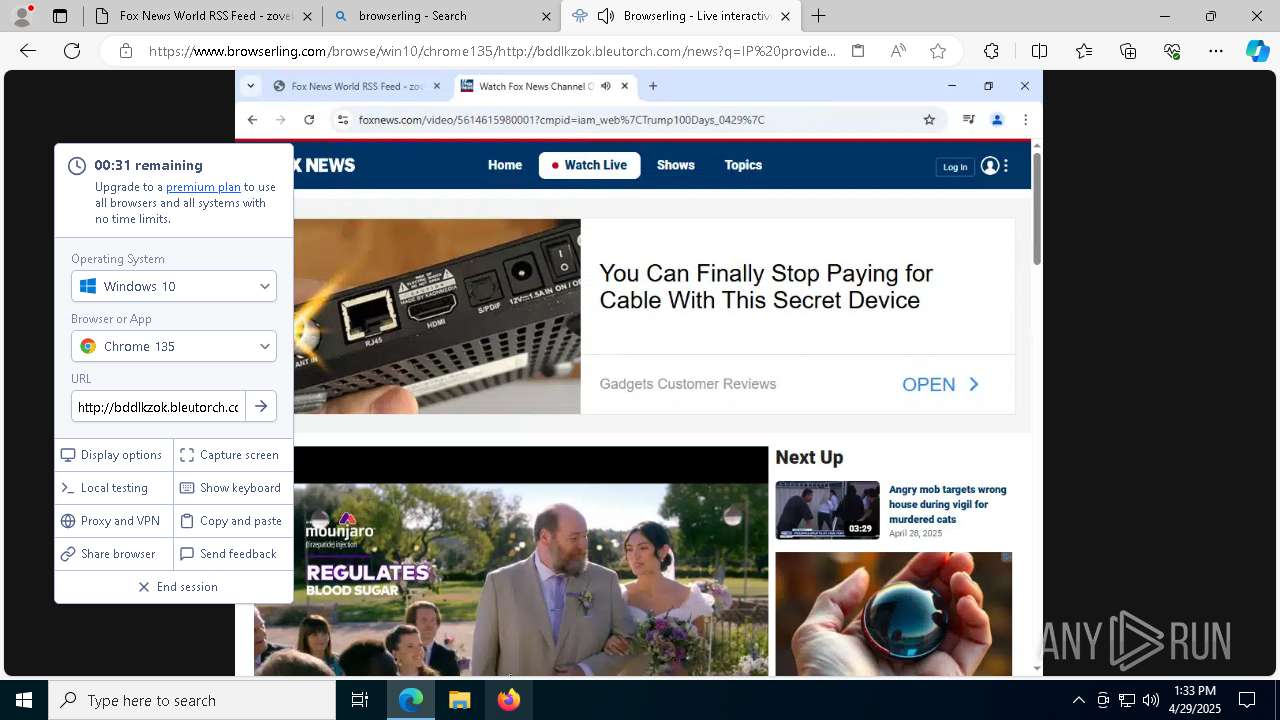Open remote Chrome tab search dropdown

250,86
